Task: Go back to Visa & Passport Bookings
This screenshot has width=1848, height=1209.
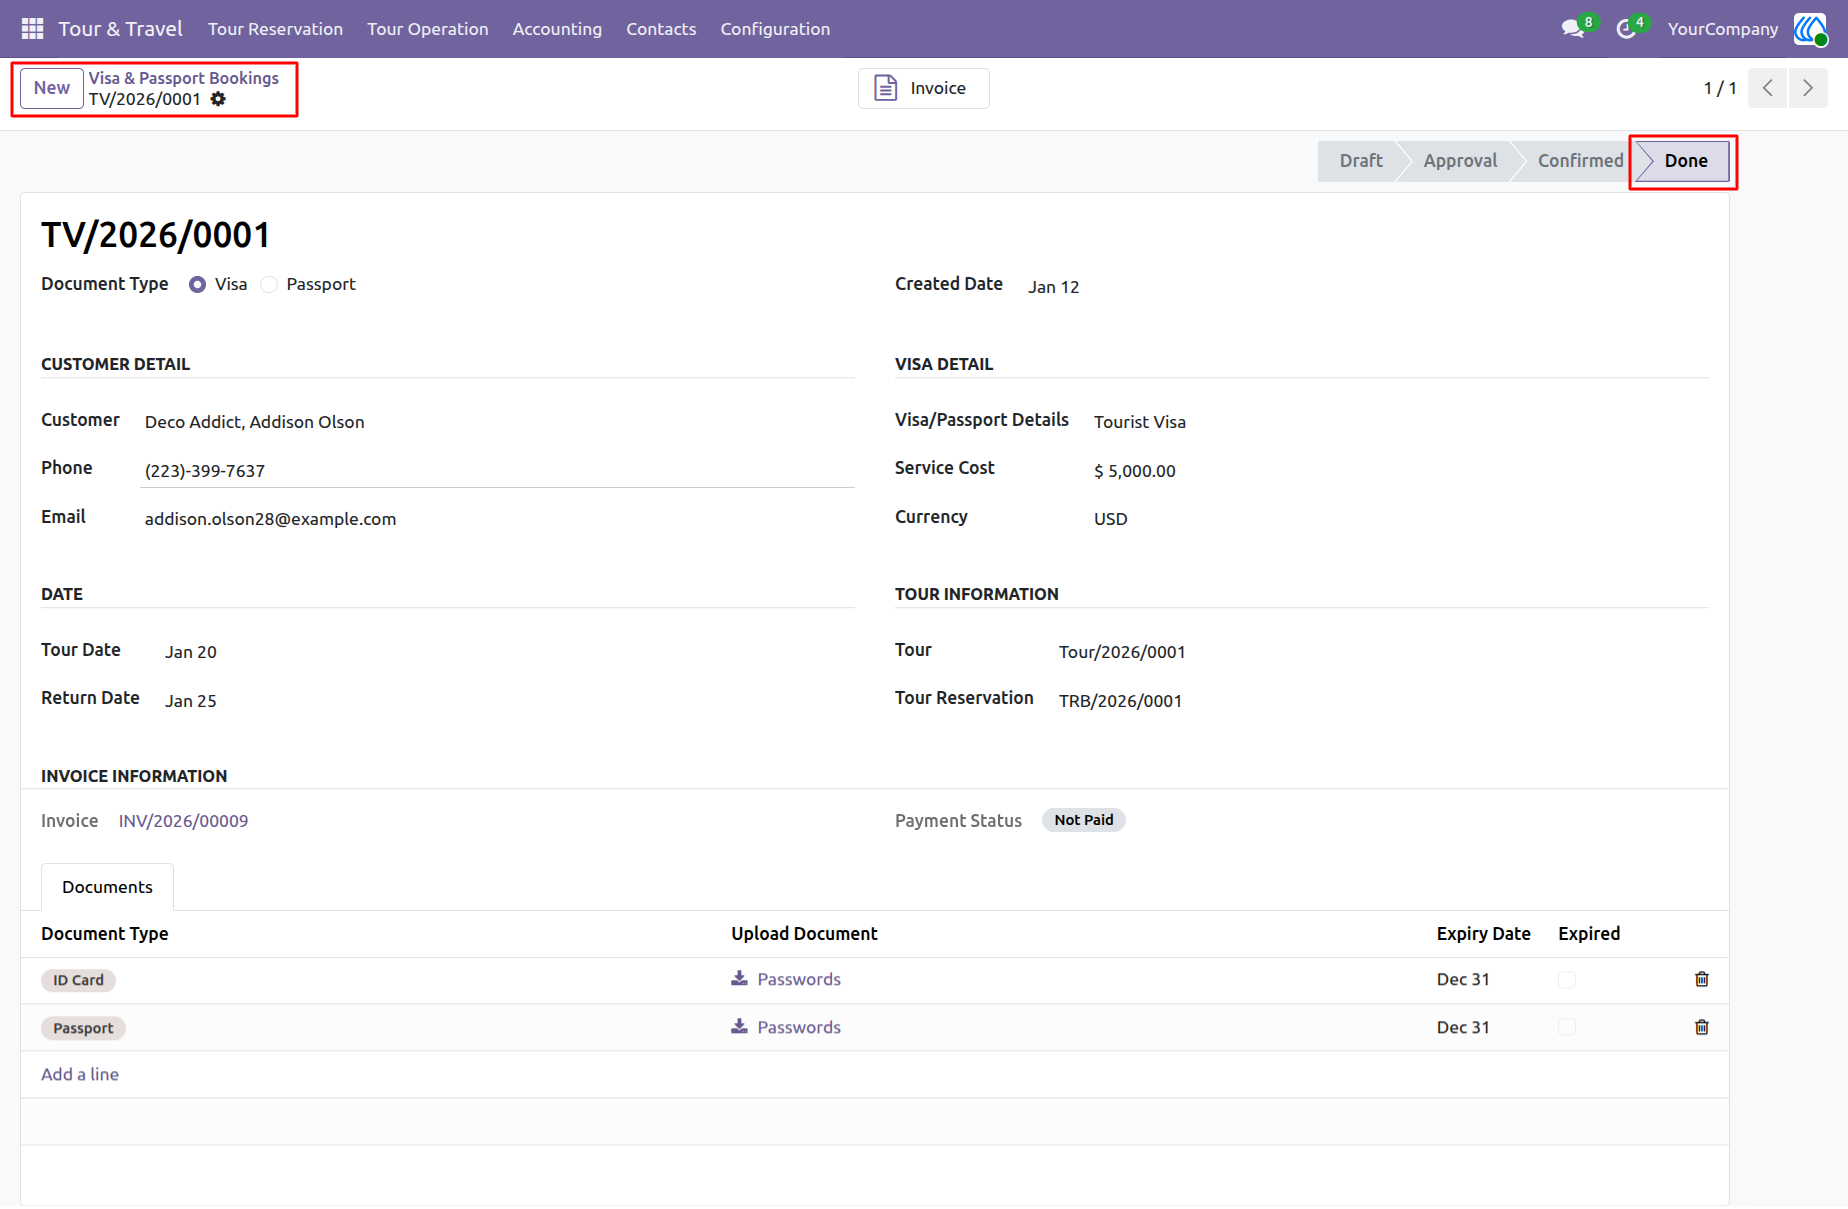Action: pos(184,78)
